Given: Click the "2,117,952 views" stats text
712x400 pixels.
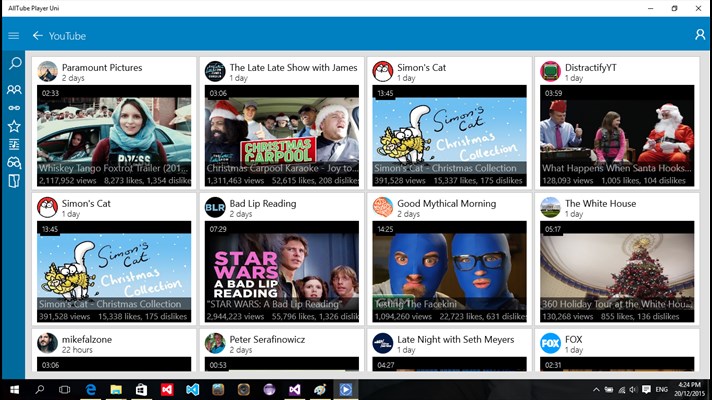Looking at the screenshot, I should click(x=68, y=180).
